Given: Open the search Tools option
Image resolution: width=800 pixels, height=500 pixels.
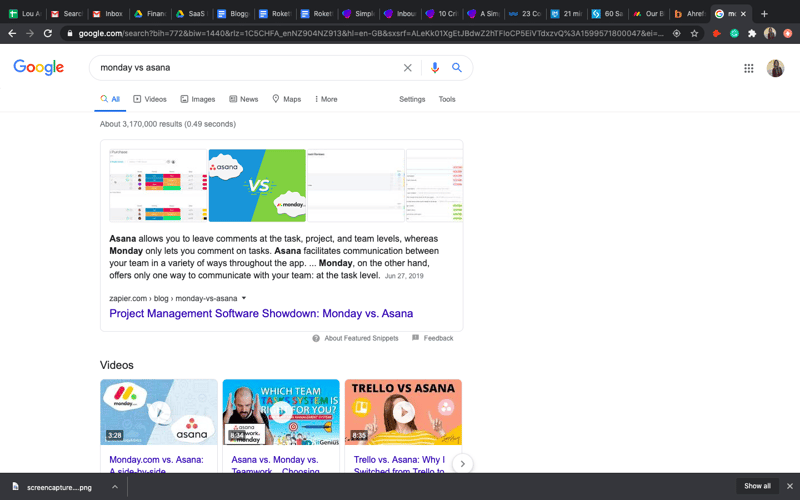Looking at the screenshot, I should 447,99.
